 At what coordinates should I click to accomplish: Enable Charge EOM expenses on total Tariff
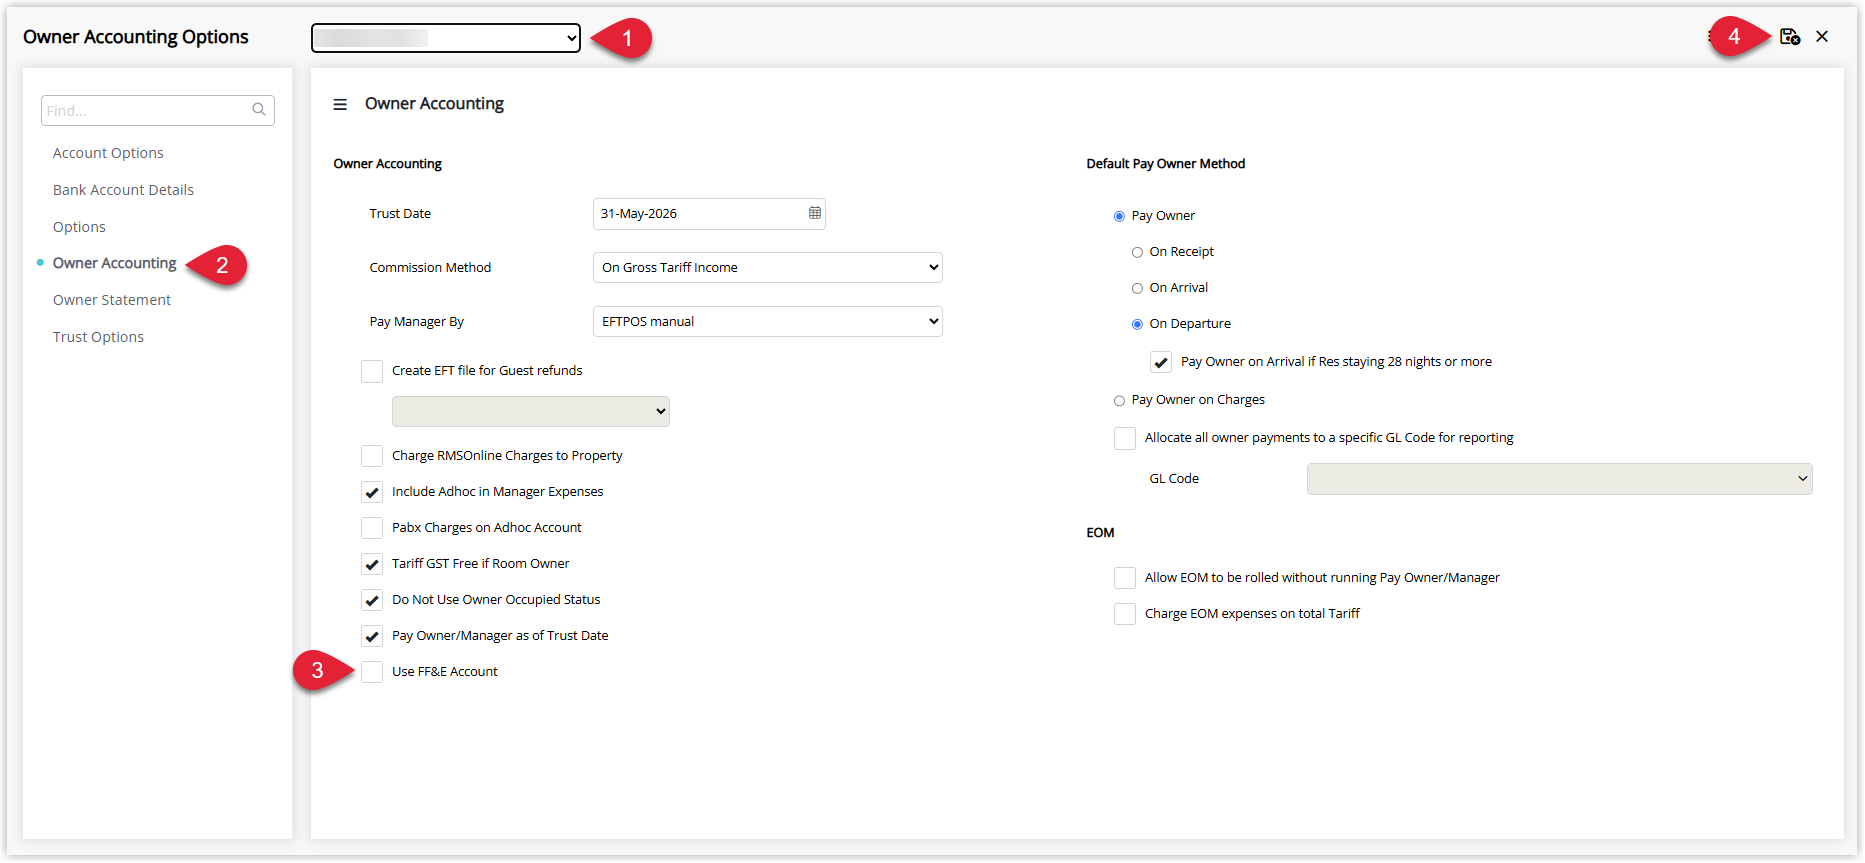point(1125,614)
